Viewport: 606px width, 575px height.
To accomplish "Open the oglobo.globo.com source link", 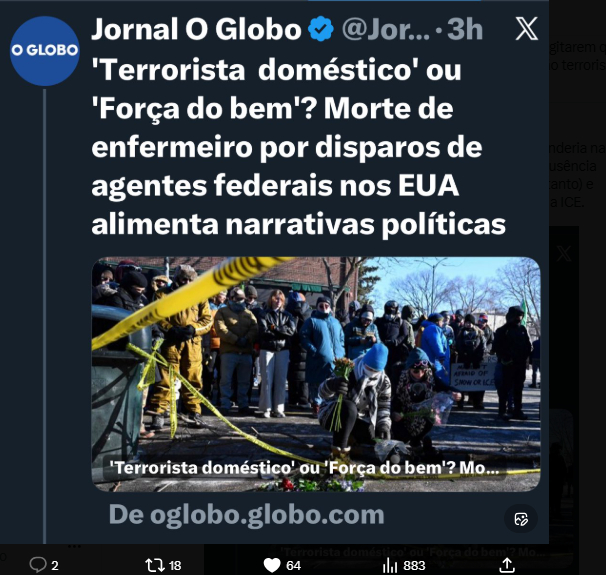I will pyautogui.click(x=247, y=515).
